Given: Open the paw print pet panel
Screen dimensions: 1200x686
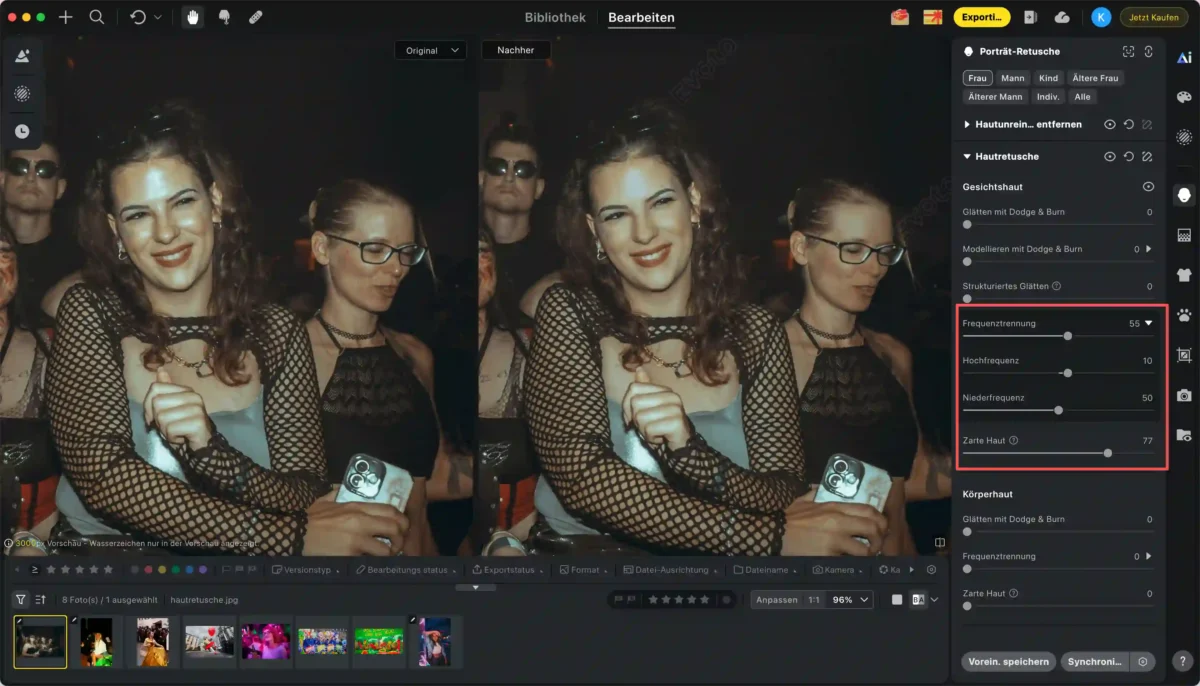Looking at the screenshot, I should click(1184, 315).
